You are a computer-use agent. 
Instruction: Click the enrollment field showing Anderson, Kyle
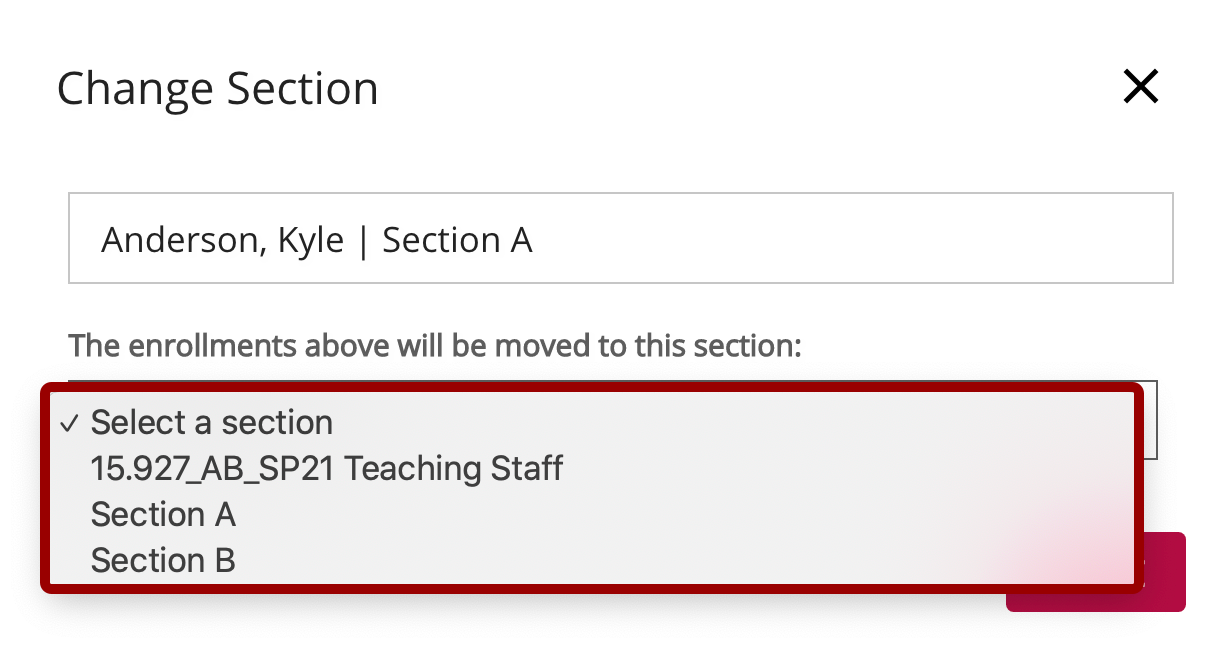[620, 240]
